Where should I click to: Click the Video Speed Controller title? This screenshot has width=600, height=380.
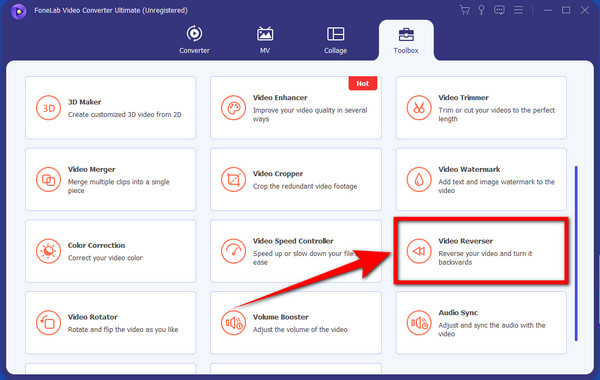click(293, 241)
